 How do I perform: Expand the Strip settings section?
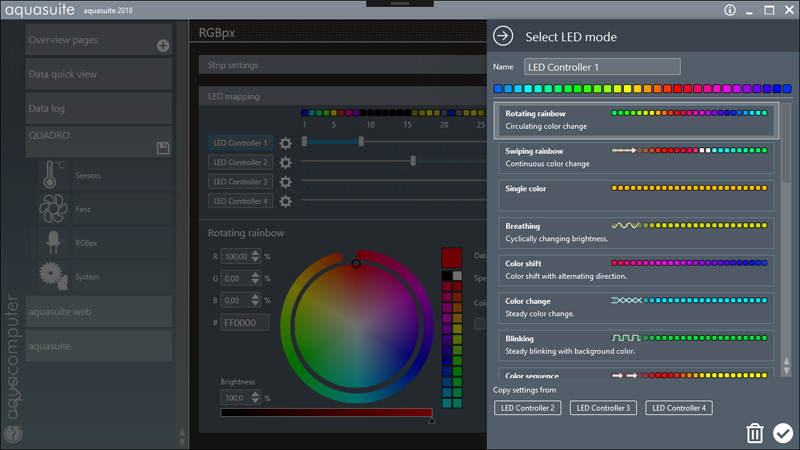(340, 65)
